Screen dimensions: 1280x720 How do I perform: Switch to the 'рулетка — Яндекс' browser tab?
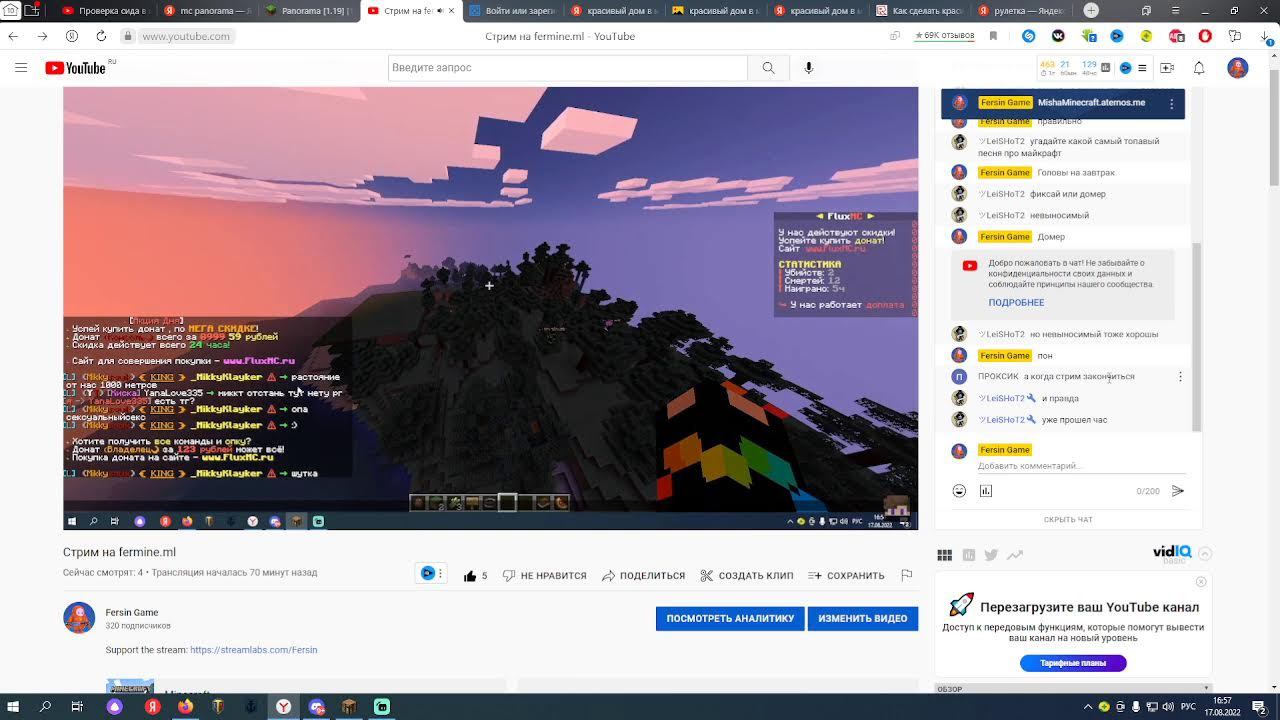[x=1021, y=11]
